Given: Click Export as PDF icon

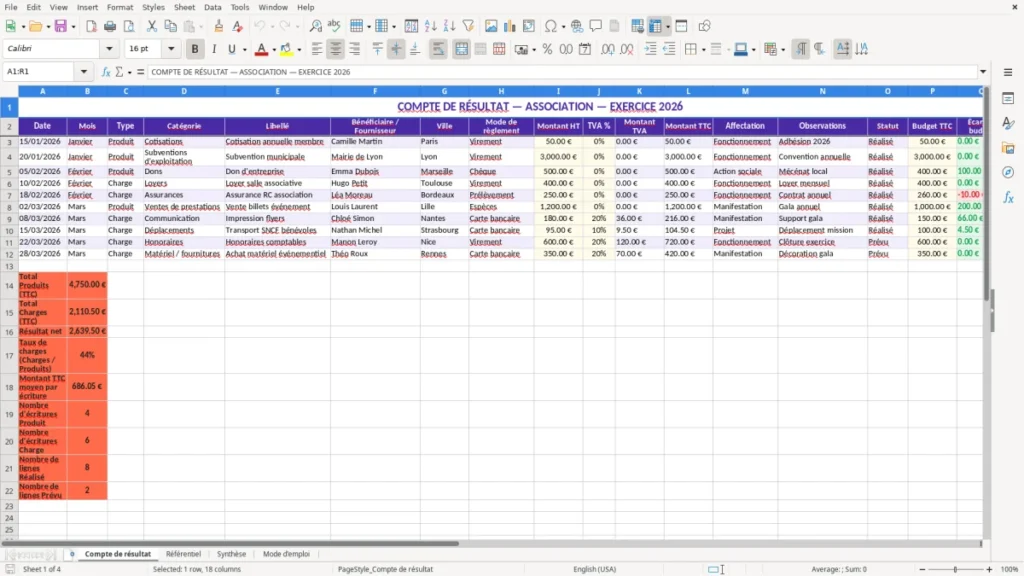Looking at the screenshot, I should pyautogui.click(x=91, y=26).
